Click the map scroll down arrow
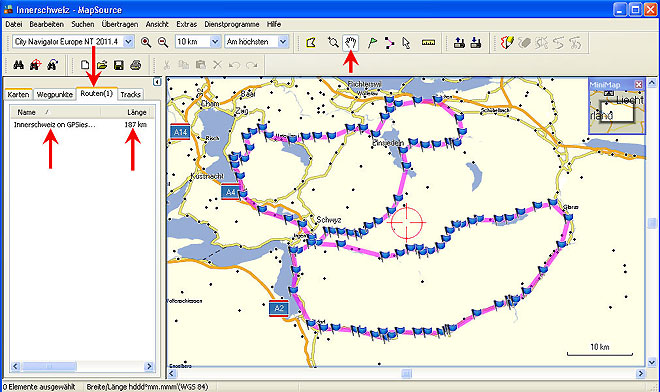Image resolution: width=660 pixels, height=392 pixels. click(x=652, y=362)
